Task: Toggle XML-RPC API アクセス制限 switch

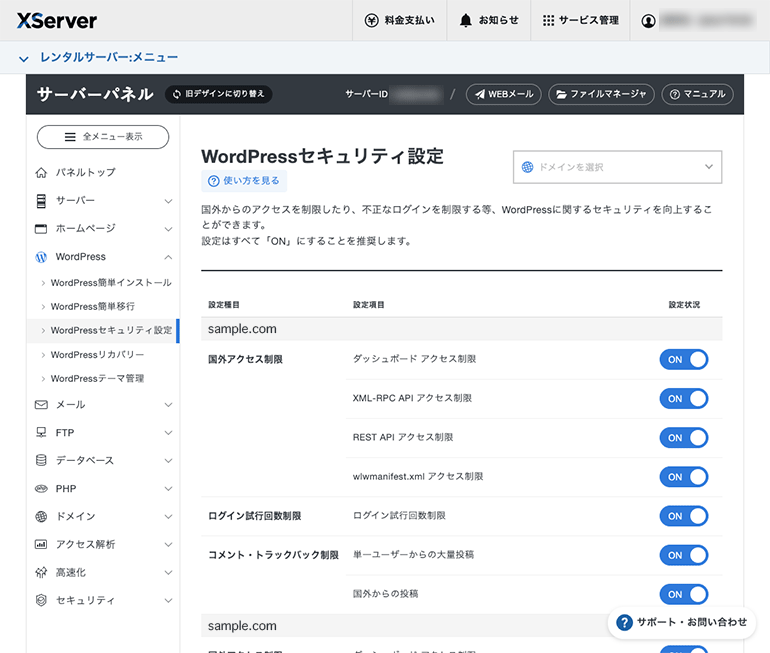Action: (x=684, y=399)
